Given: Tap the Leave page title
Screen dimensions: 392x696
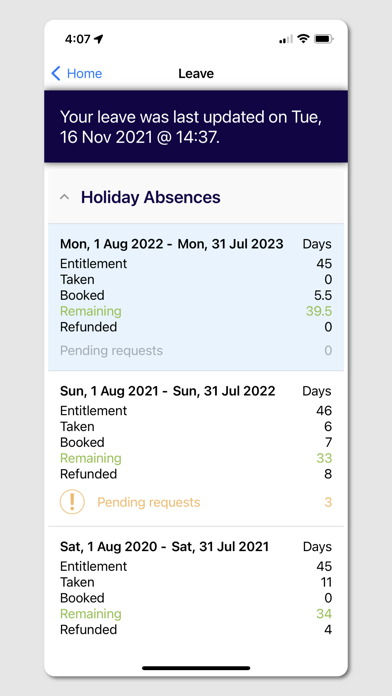Looking at the screenshot, I should (x=196, y=73).
